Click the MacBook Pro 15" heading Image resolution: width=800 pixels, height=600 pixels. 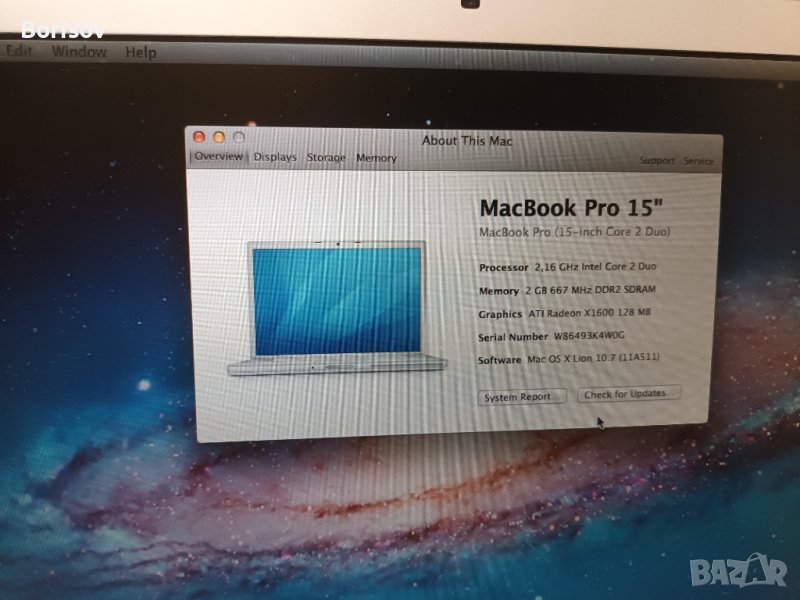tap(571, 208)
